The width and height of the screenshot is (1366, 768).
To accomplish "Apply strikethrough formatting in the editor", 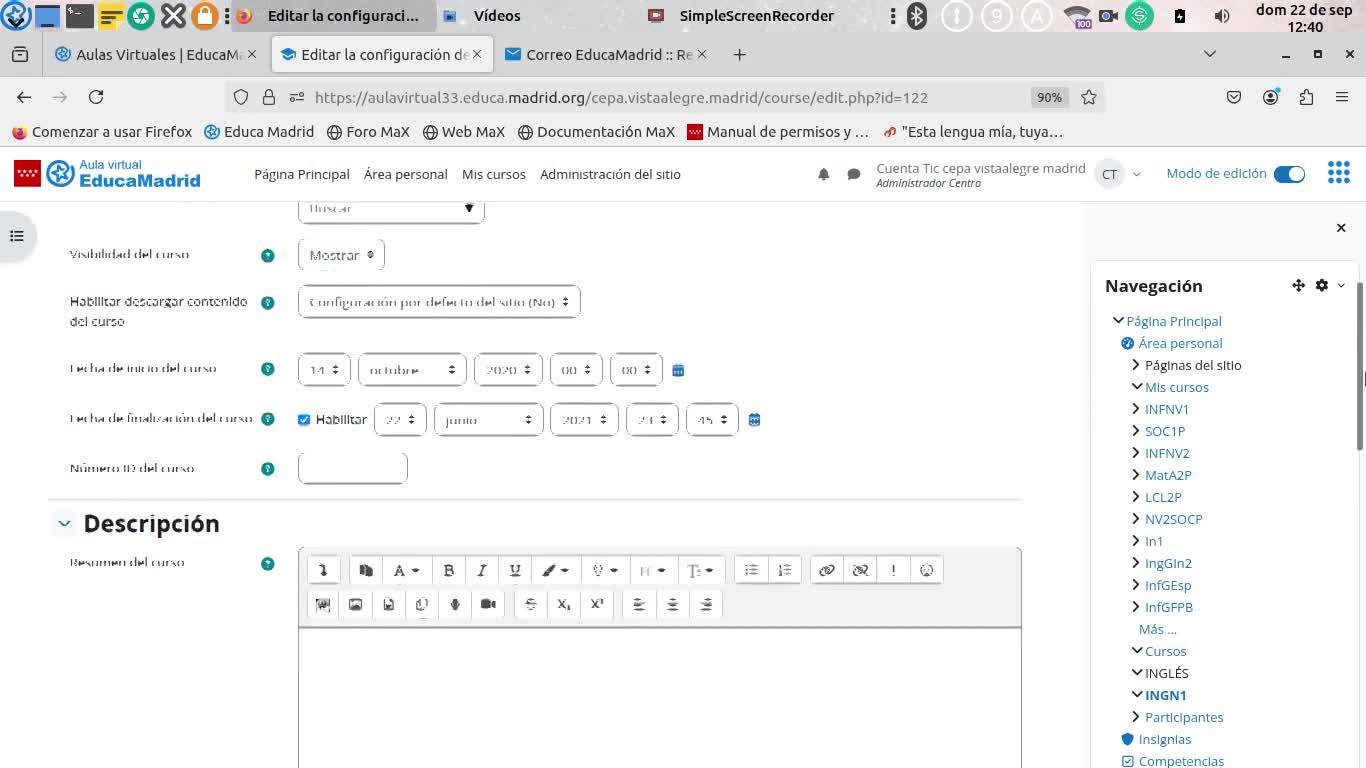I will [x=531, y=604].
